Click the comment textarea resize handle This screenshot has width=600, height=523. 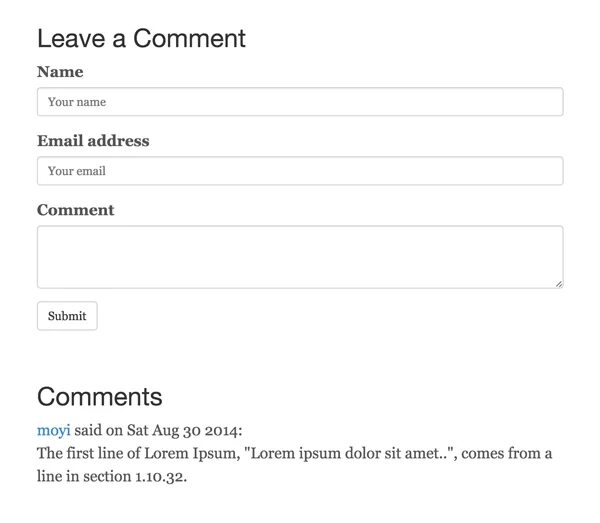pyautogui.click(x=558, y=283)
